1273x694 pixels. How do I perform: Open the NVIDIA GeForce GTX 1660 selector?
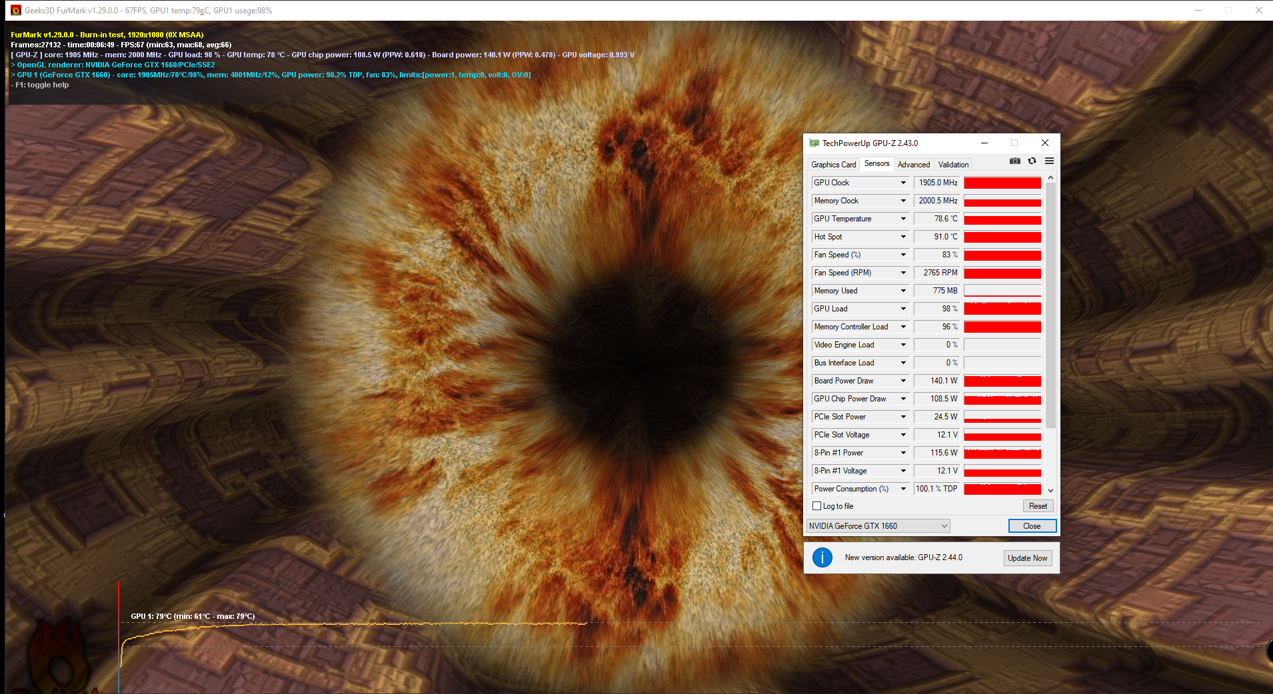(878, 526)
